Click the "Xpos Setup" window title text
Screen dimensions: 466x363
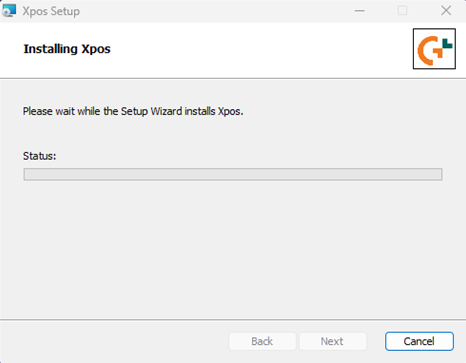(x=51, y=11)
